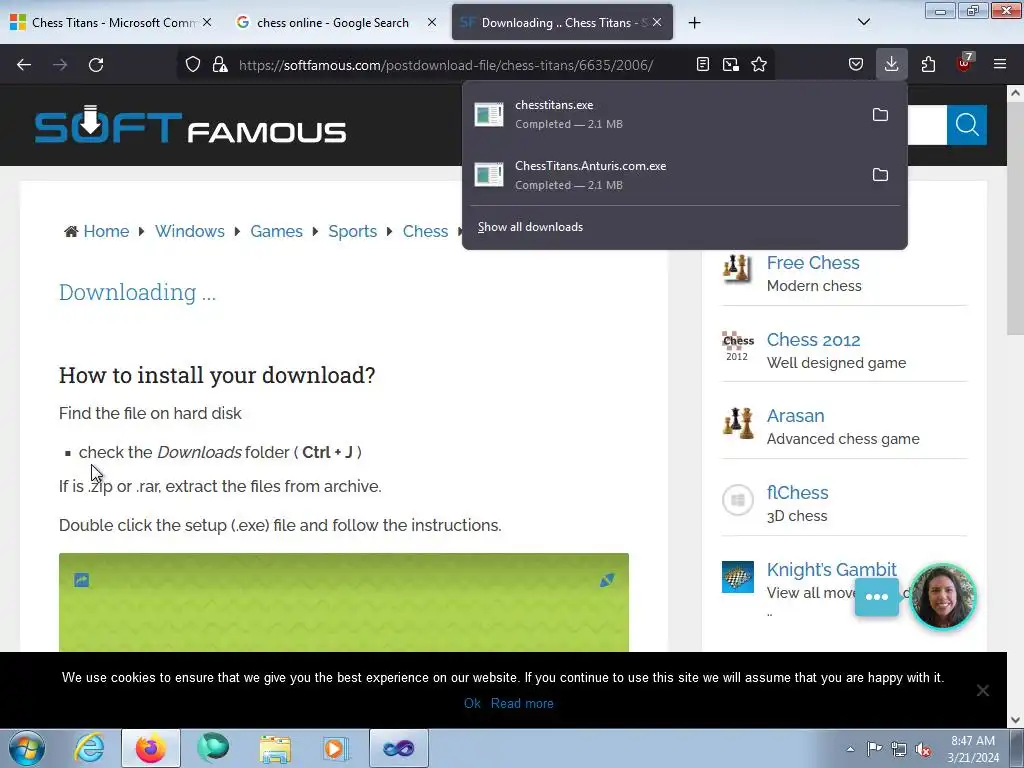Open the cookie Read more link

[x=522, y=703]
